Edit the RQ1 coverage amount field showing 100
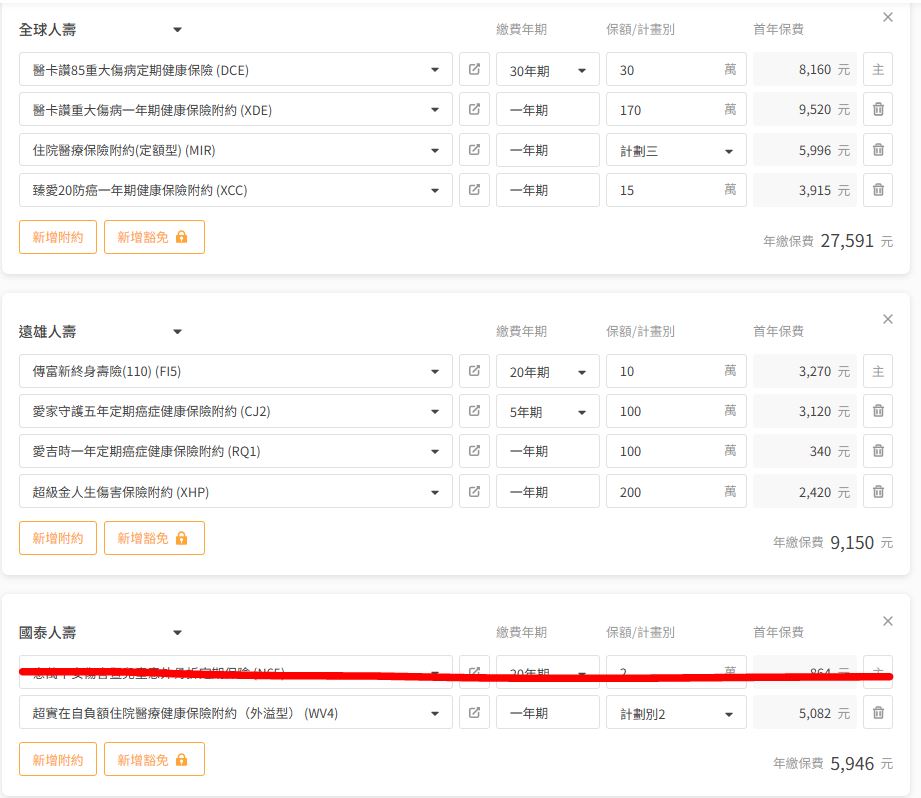Image resolution: width=921 pixels, height=798 pixels. tap(676, 451)
